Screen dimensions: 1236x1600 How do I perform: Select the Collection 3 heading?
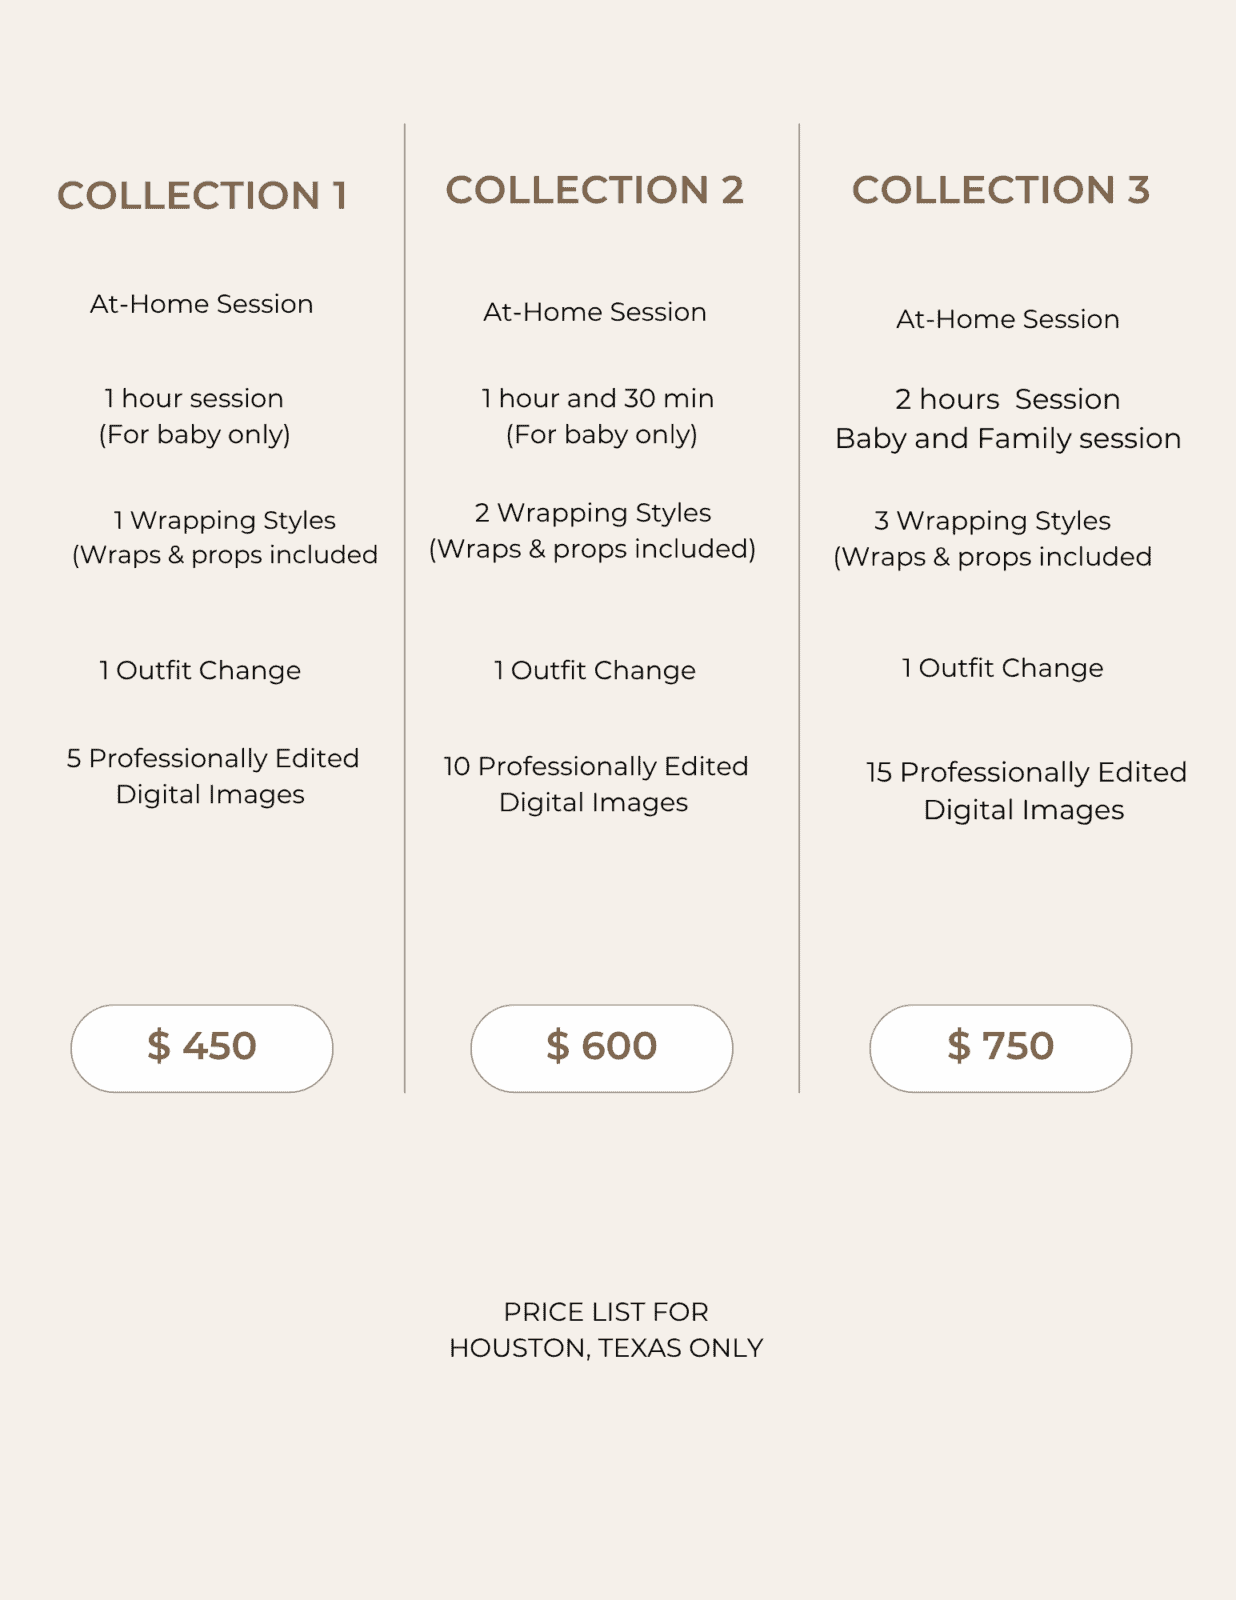1001,190
